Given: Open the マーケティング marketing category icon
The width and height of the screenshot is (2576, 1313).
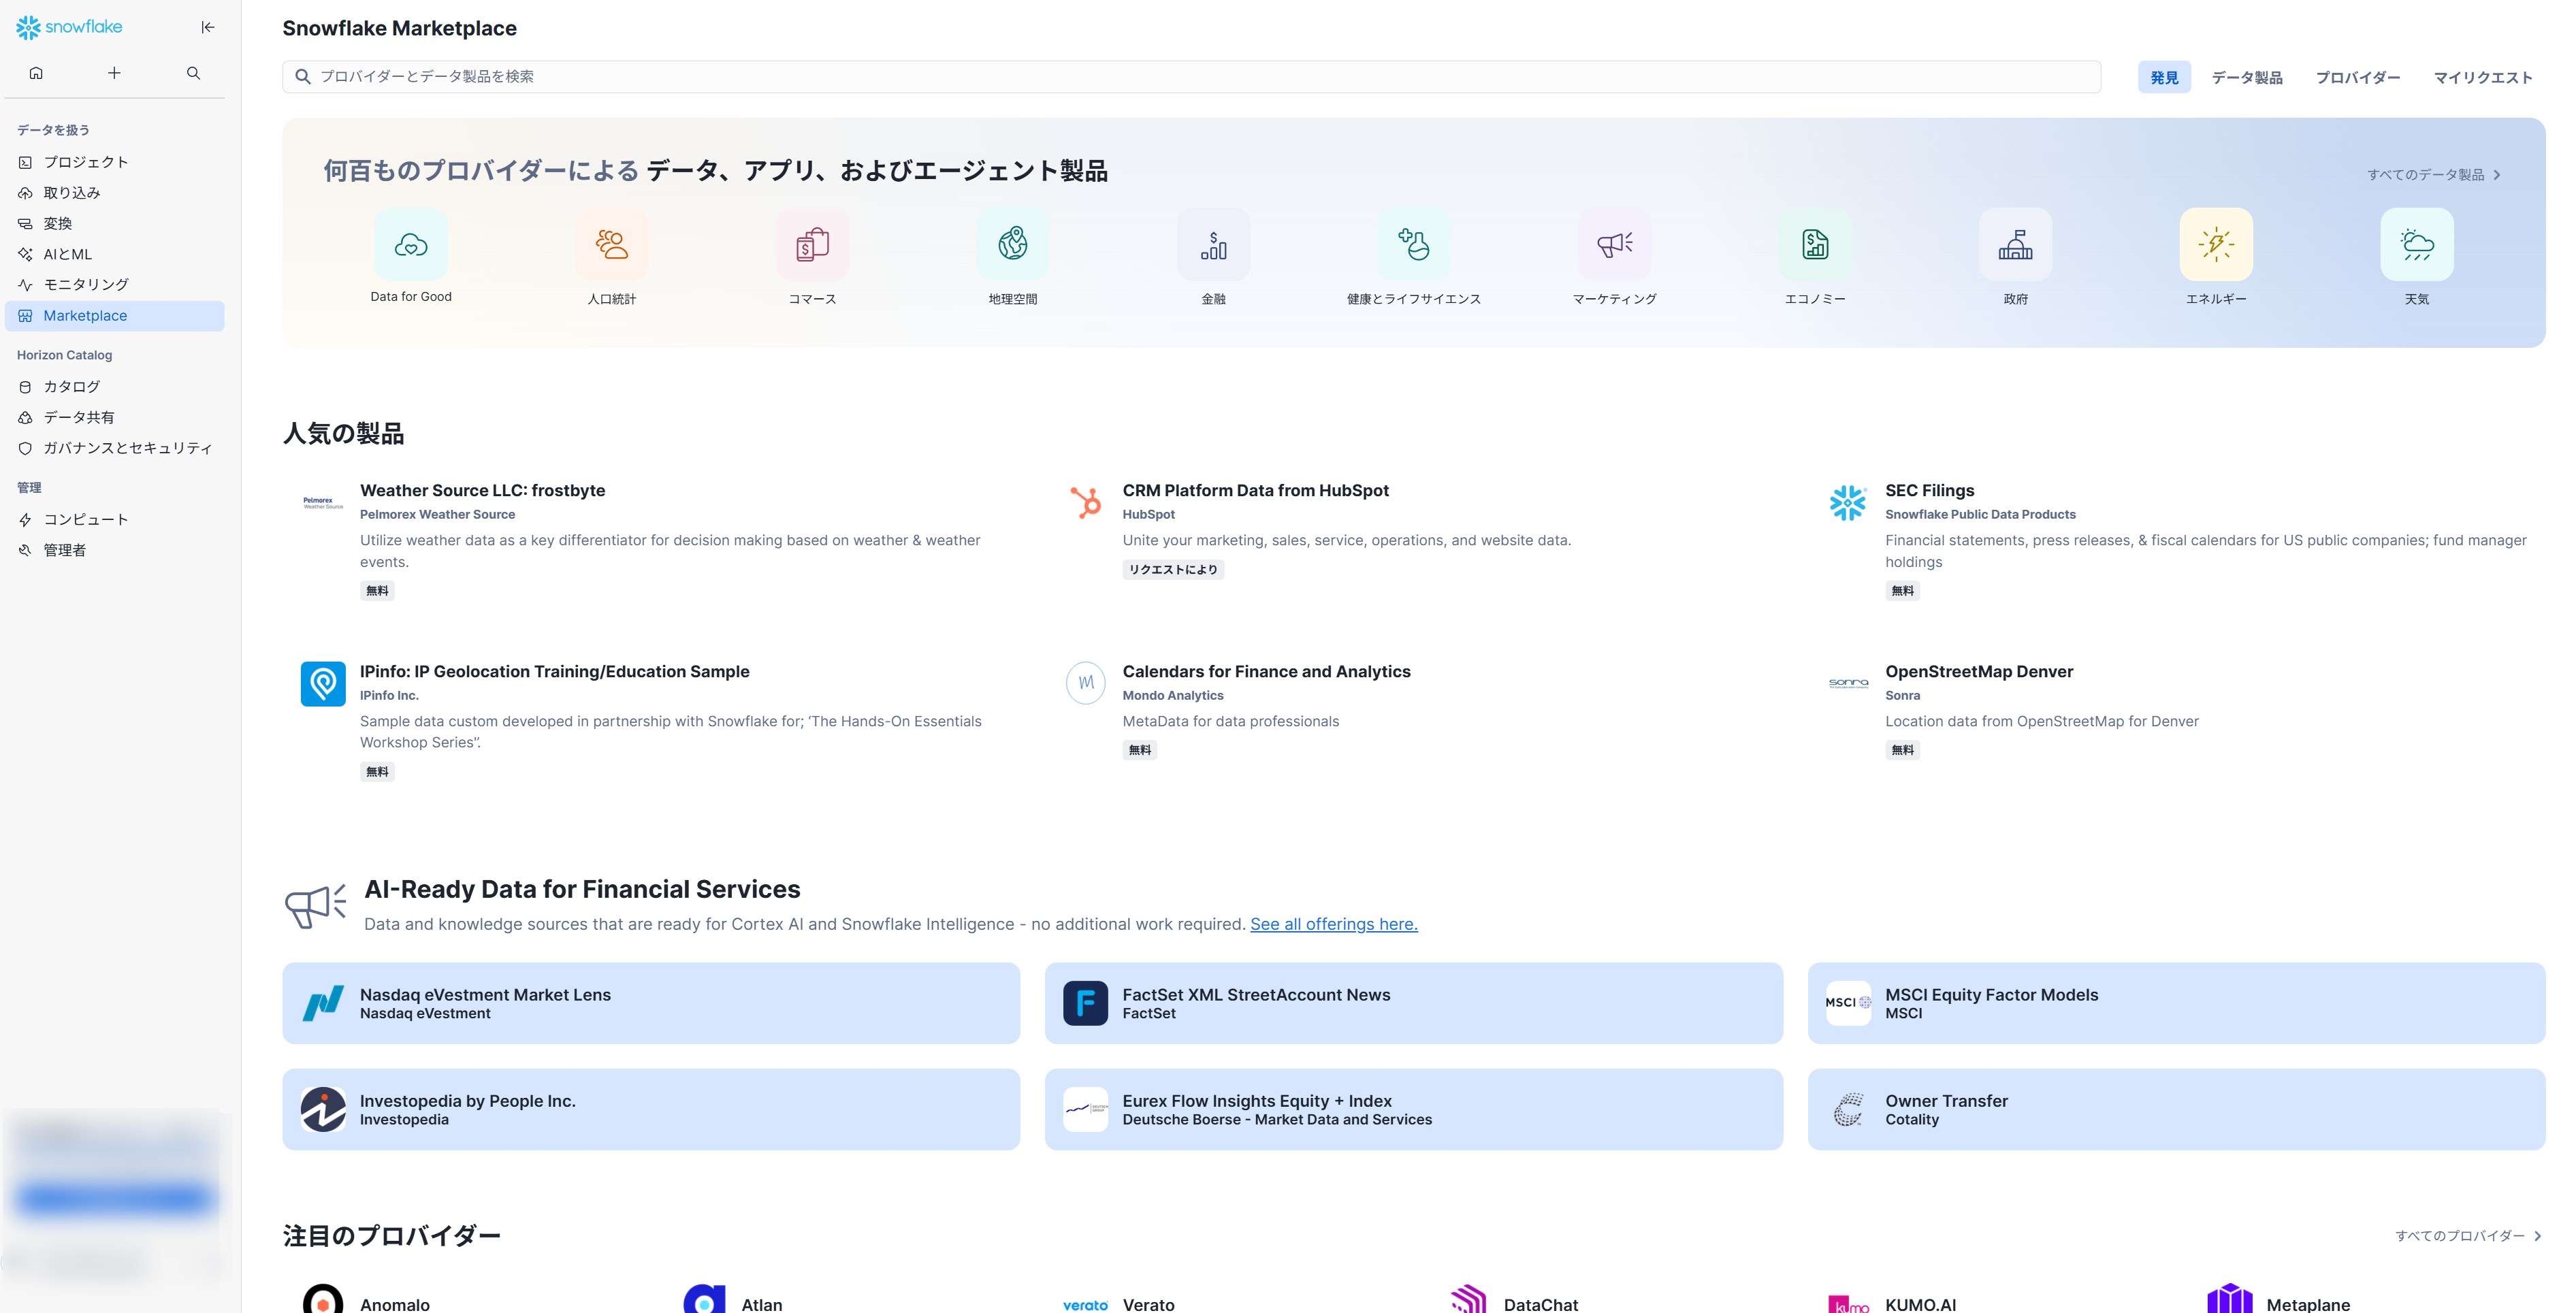Looking at the screenshot, I should (1614, 245).
